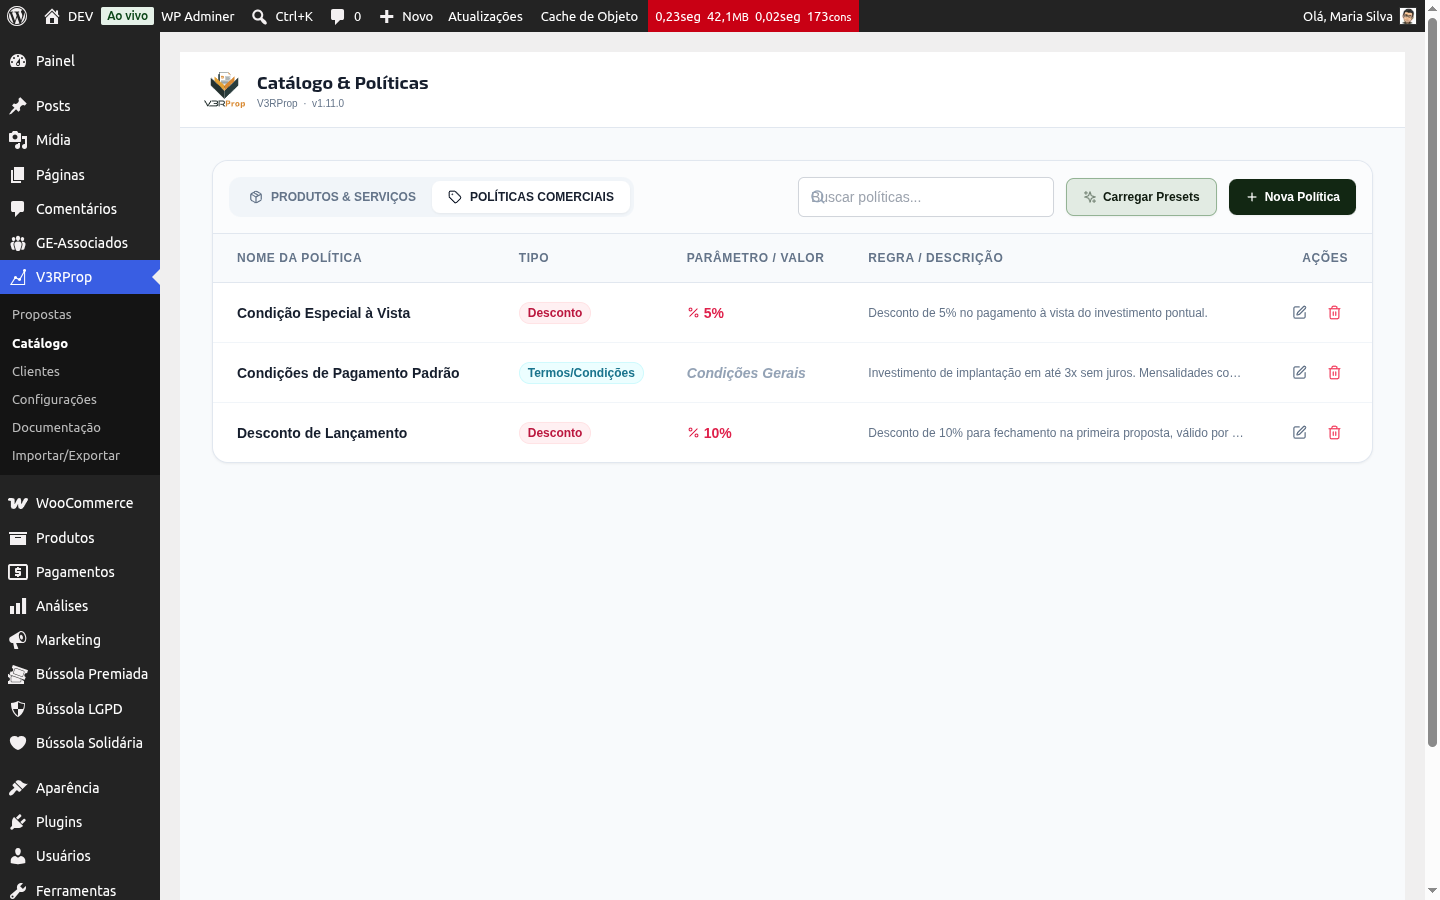Open Propostas in the V3RProp submenu
The image size is (1440, 900).
tap(42, 314)
